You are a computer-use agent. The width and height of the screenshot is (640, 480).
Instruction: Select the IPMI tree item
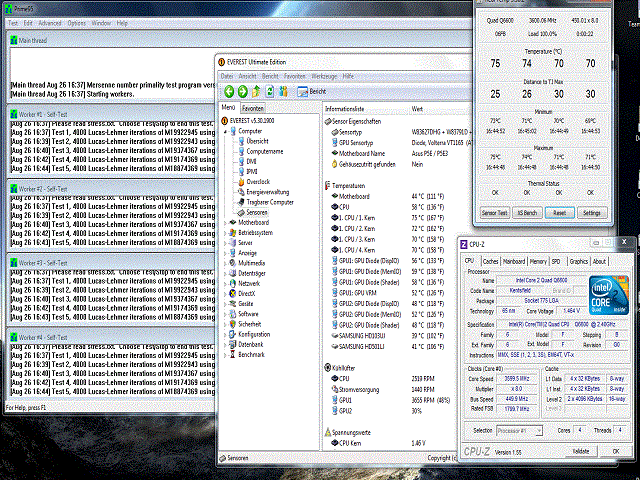252,171
